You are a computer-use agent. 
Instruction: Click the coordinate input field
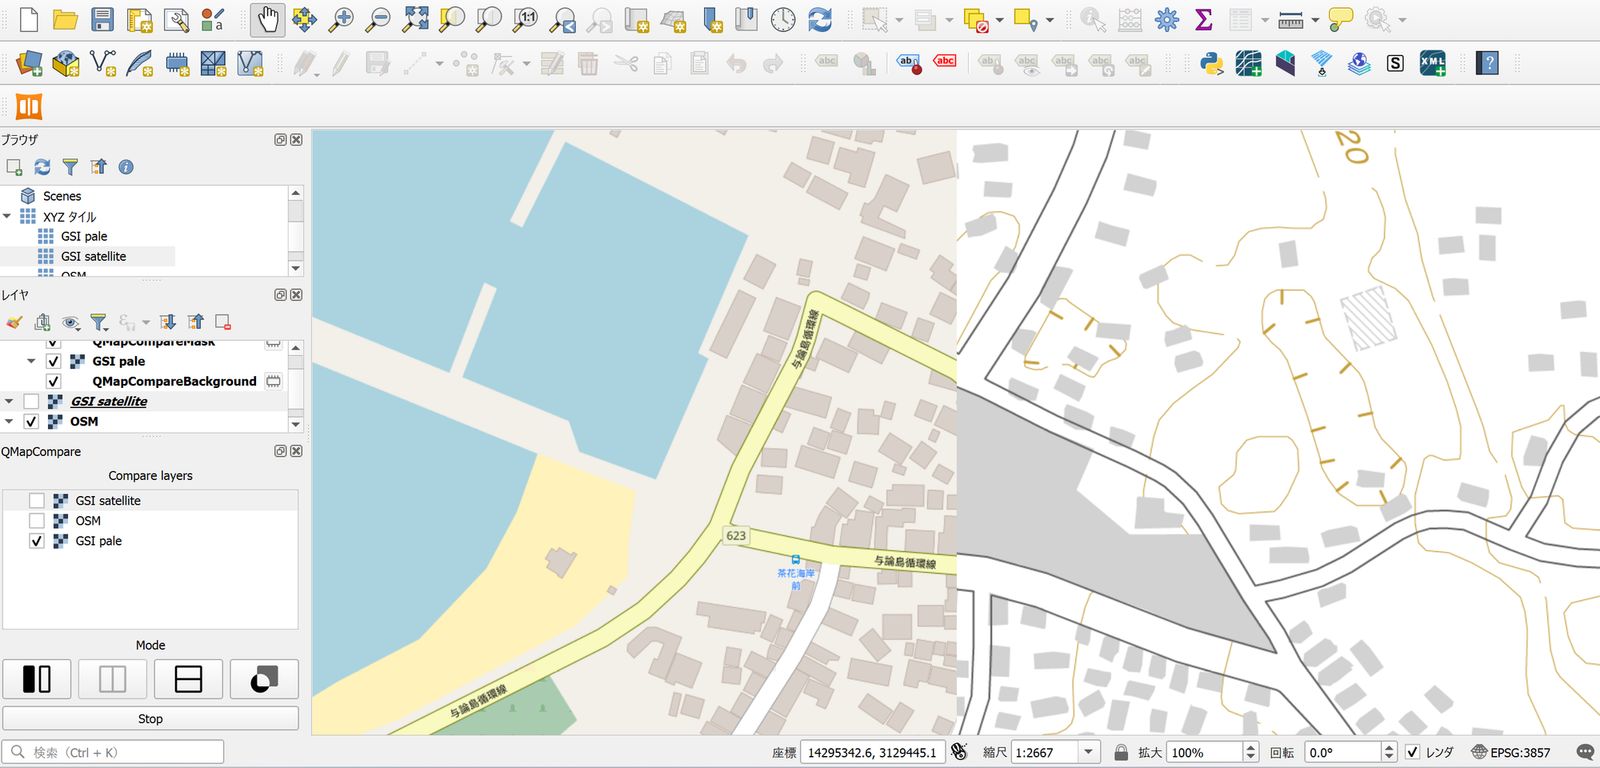tap(872, 752)
